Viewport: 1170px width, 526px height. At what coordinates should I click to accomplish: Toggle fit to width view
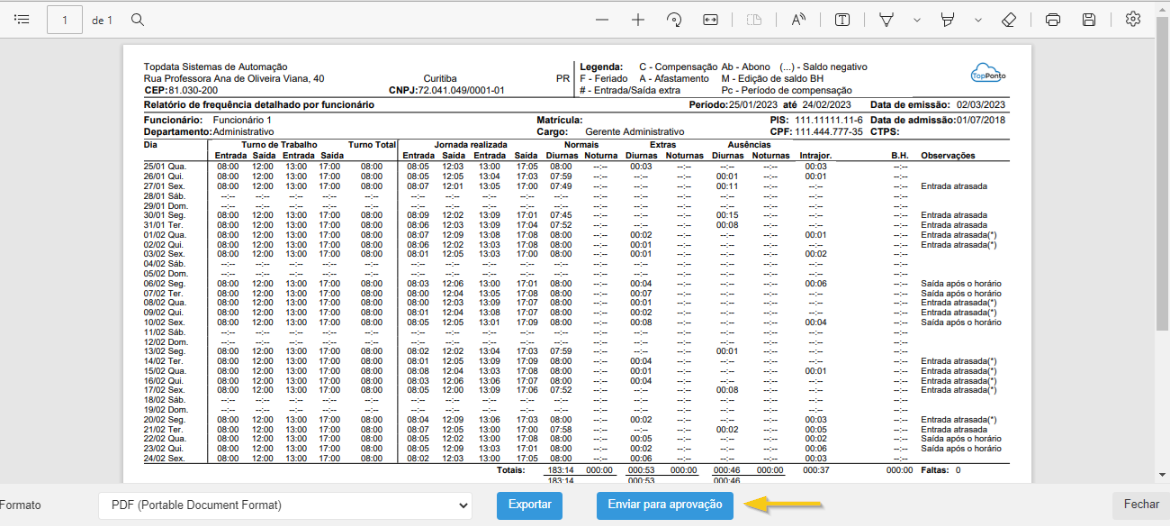coord(711,20)
